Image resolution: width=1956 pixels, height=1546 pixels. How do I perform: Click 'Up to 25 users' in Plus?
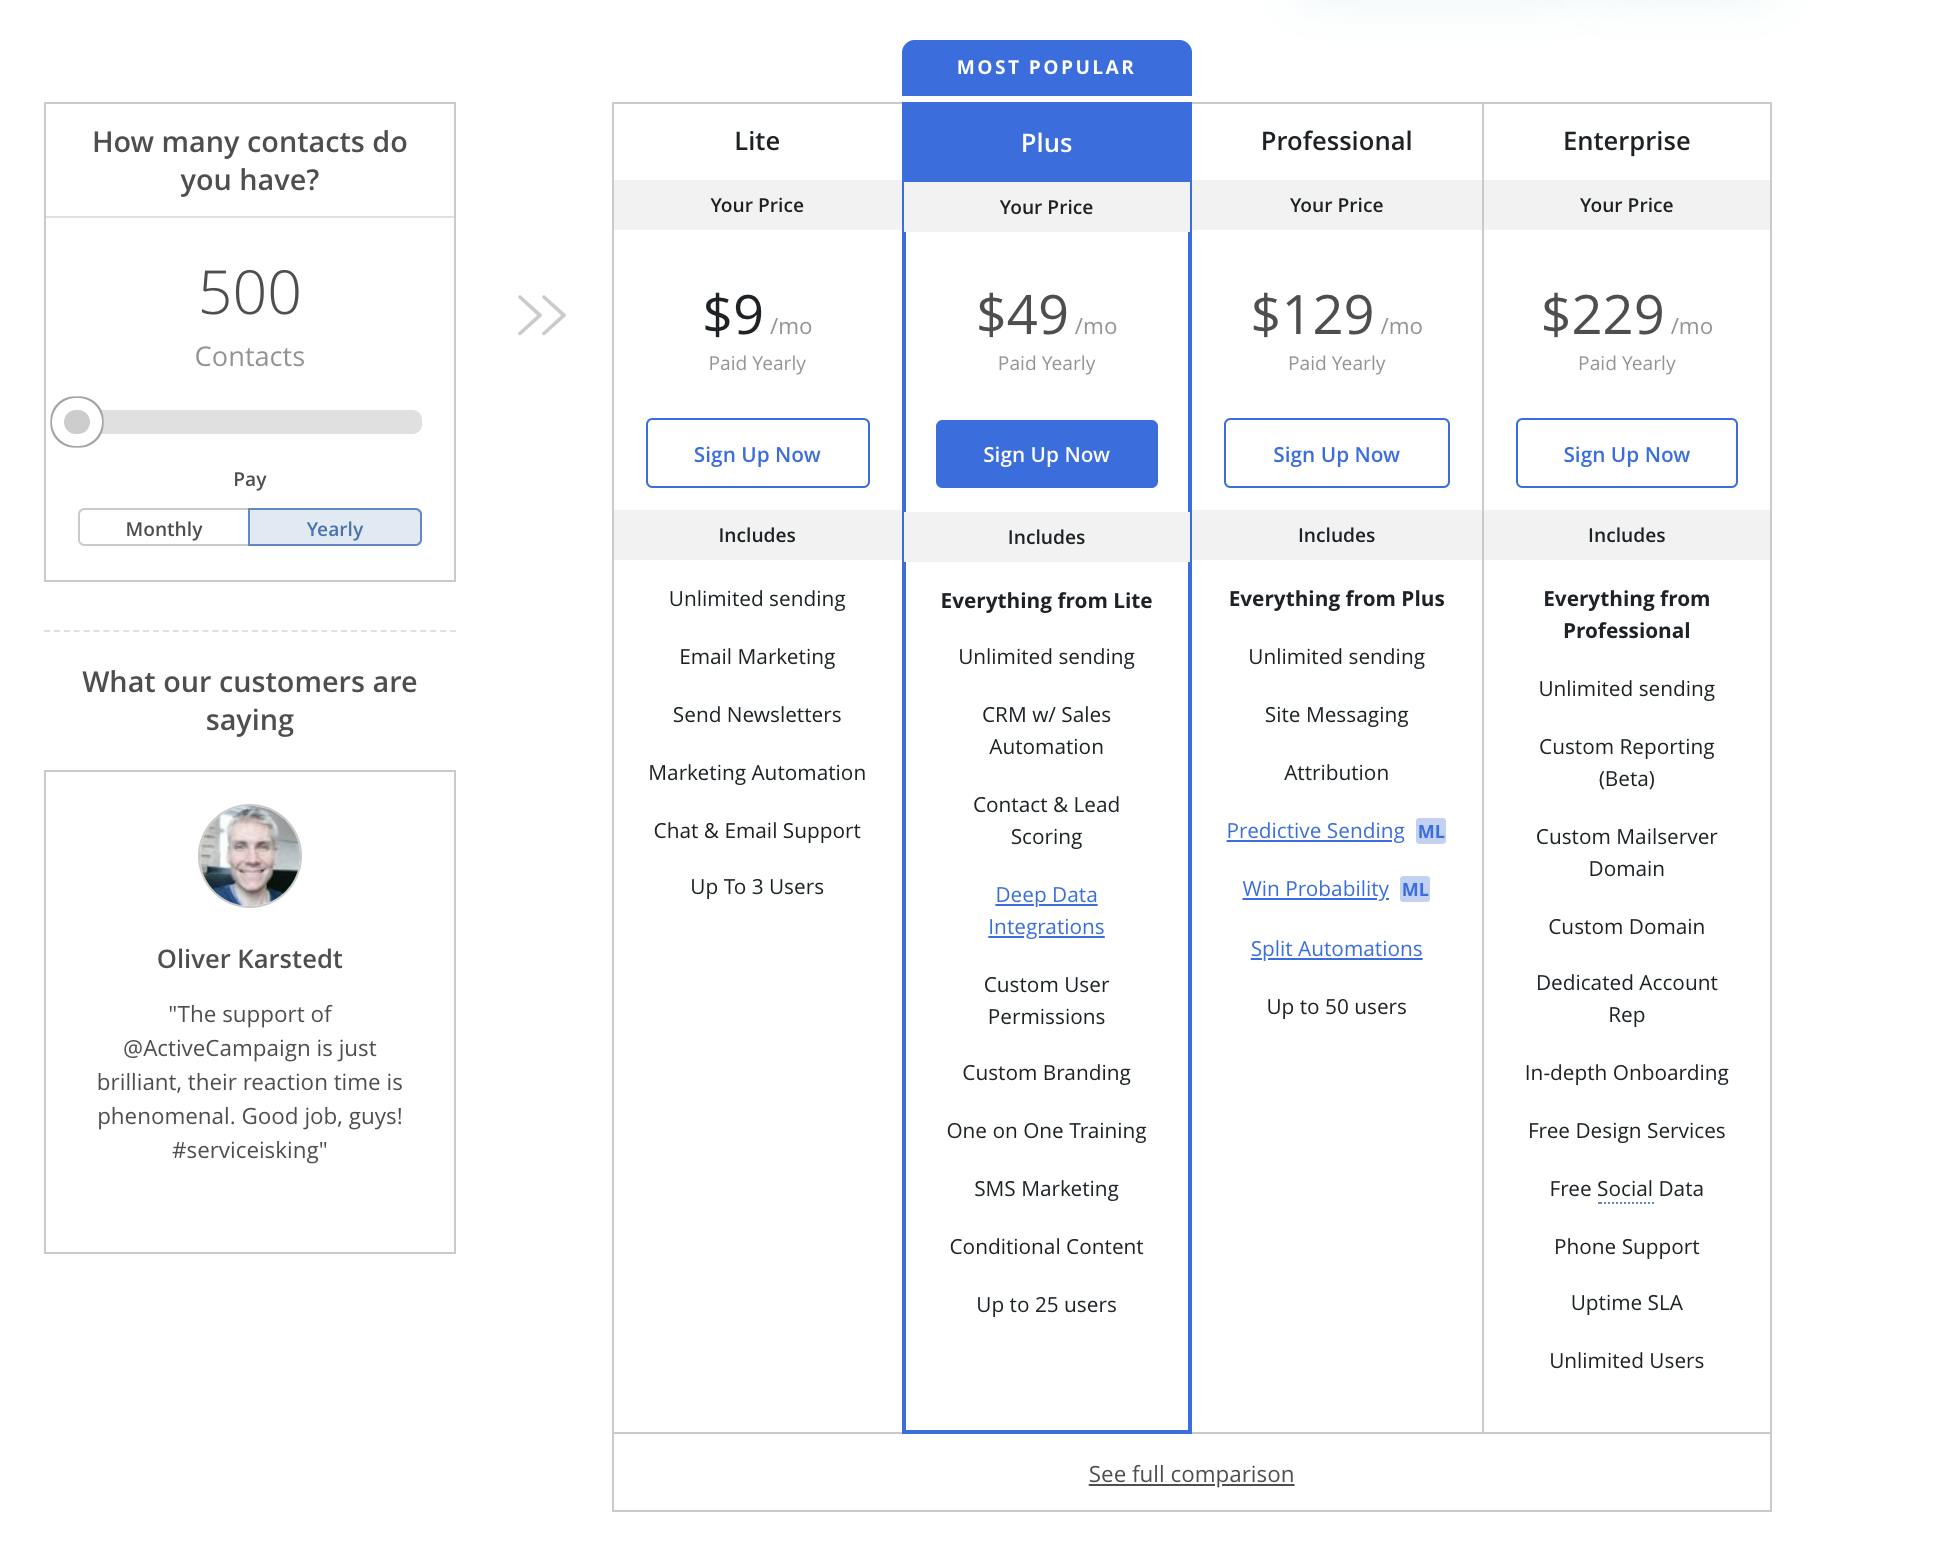[x=1046, y=1305]
